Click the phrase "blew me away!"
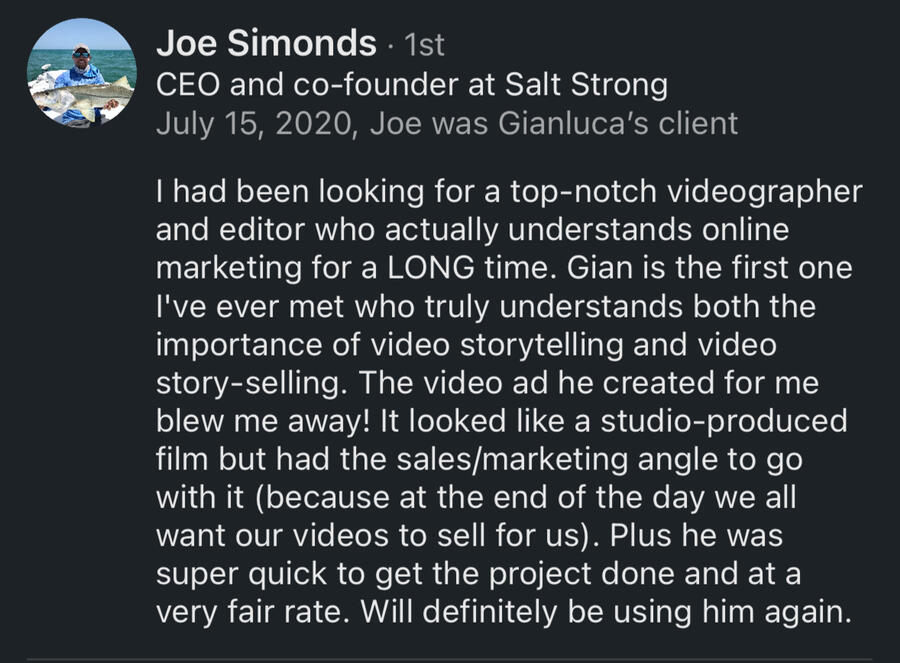The width and height of the screenshot is (900, 663). [263, 421]
